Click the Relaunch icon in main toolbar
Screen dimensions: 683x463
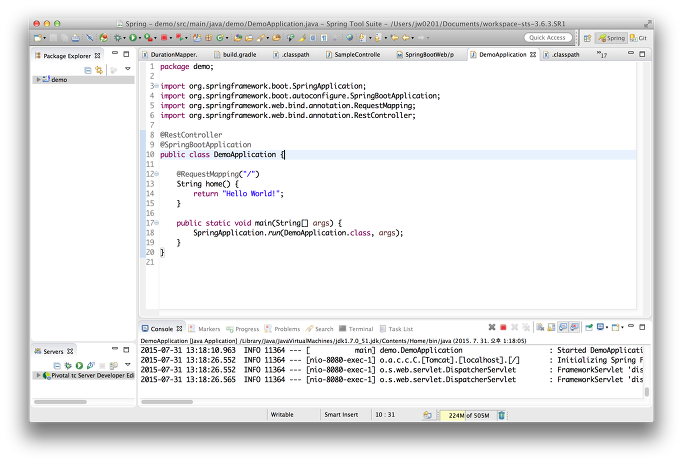coord(179,38)
